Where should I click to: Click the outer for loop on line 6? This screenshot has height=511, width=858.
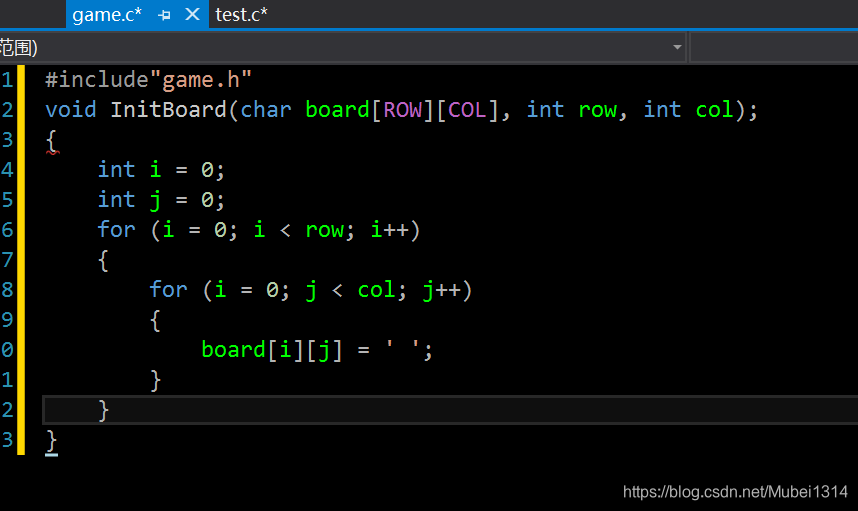click(259, 230)
